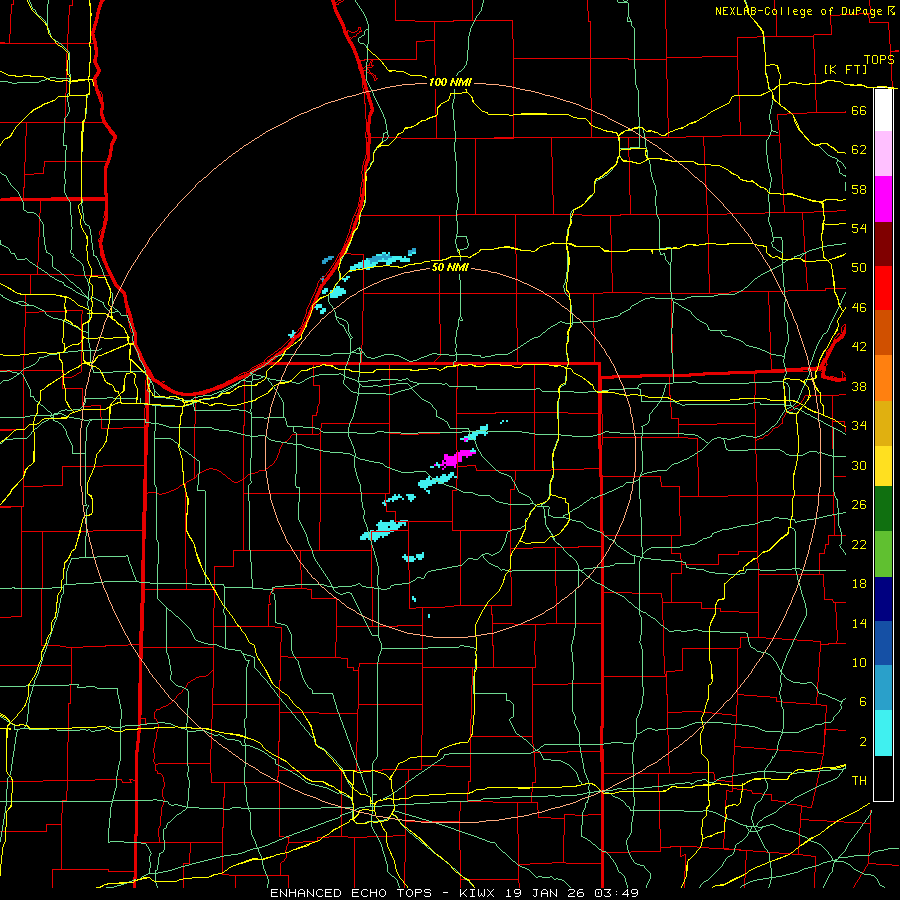
Task: Click the 66 value on the scale
Action: pos(859,110)
